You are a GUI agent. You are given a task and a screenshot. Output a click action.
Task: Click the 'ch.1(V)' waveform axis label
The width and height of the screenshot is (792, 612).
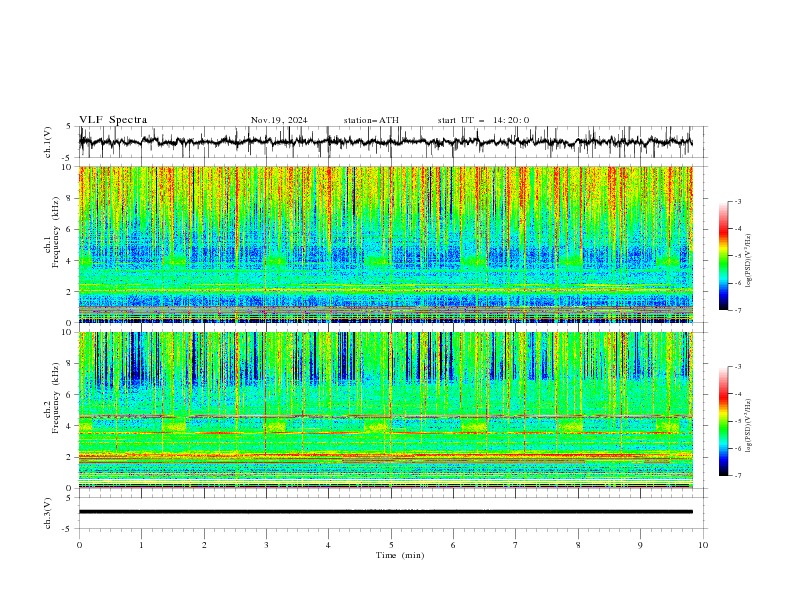click(47, 142)
